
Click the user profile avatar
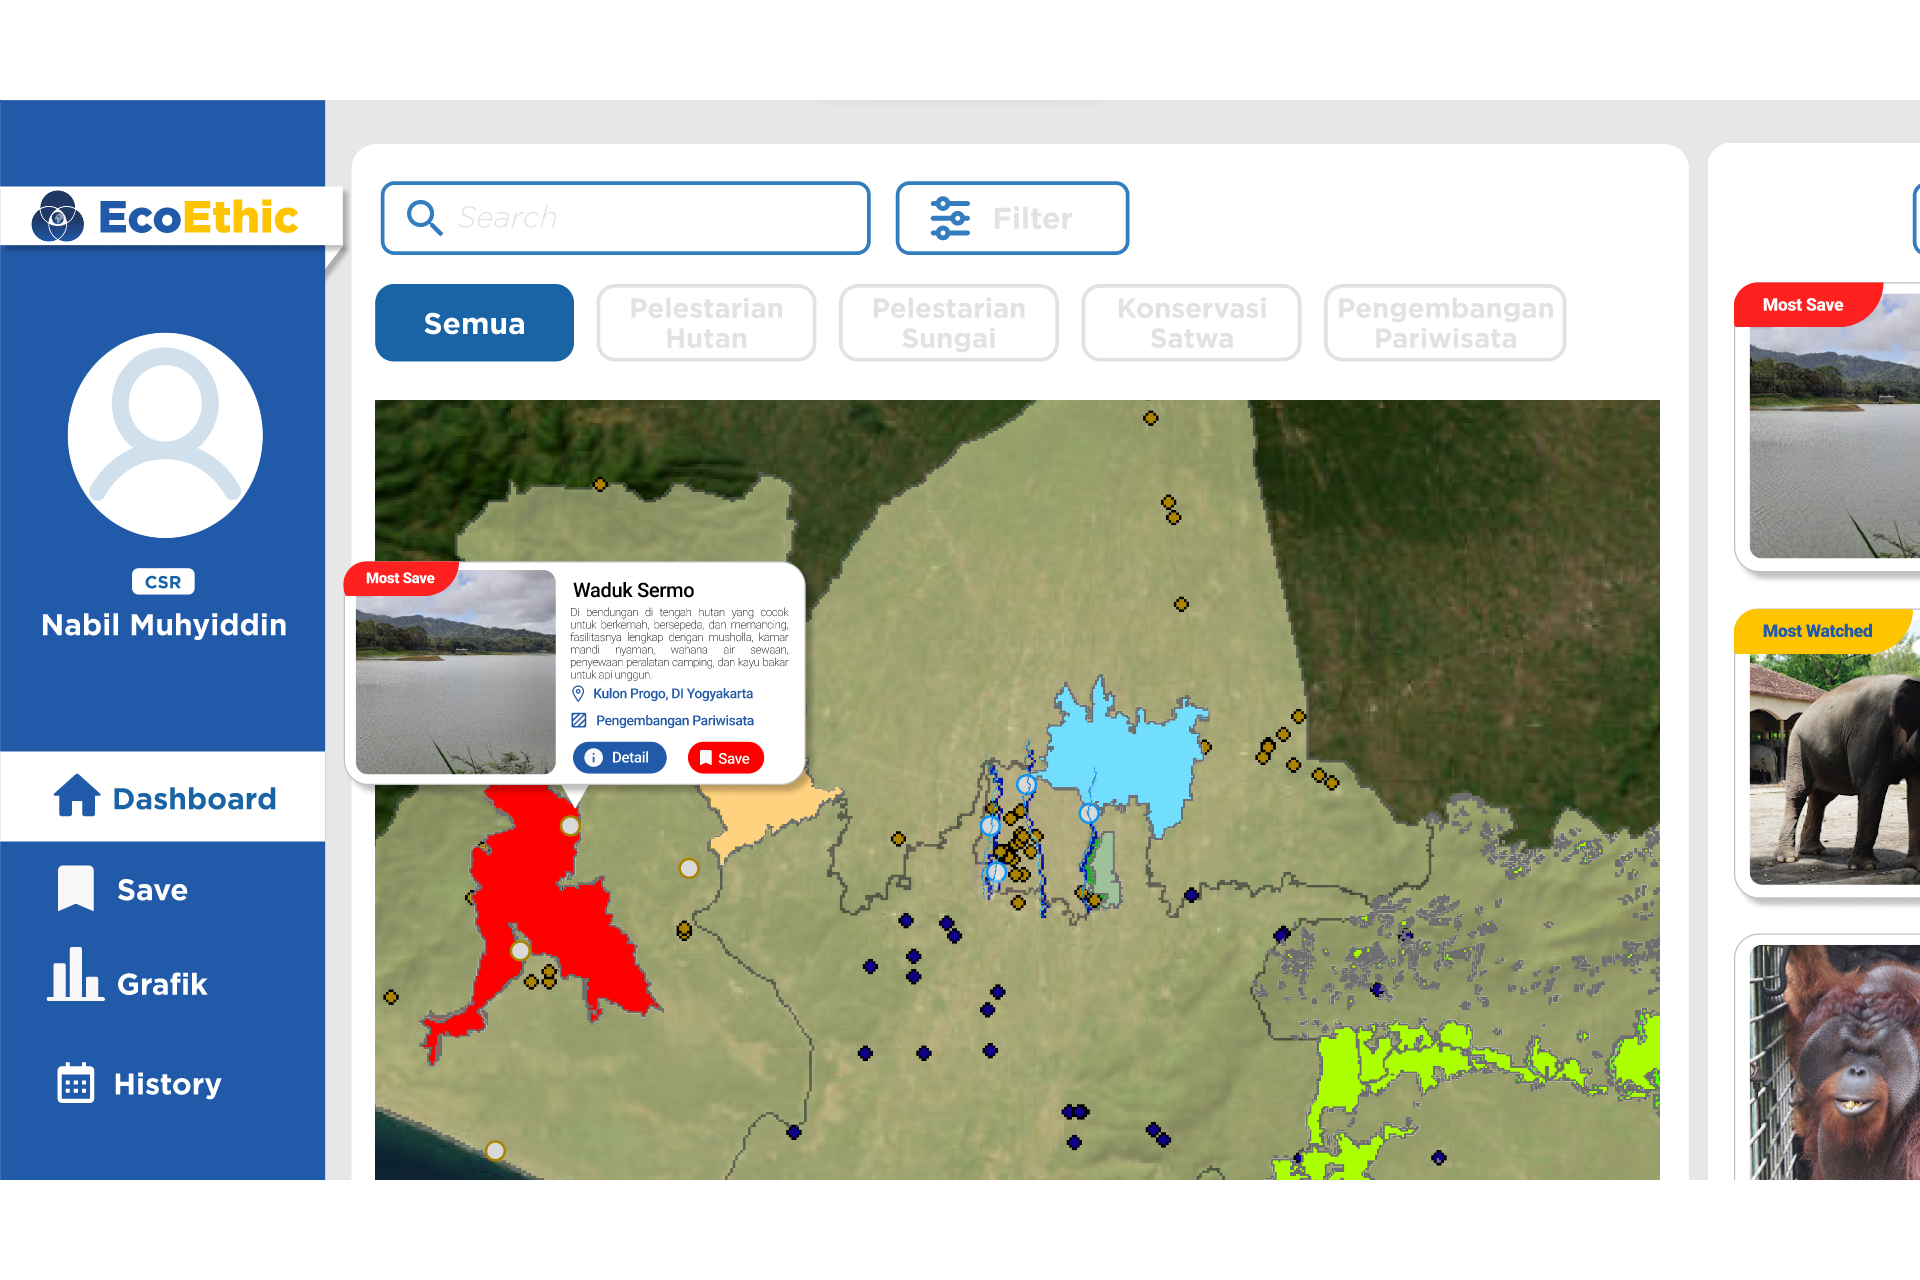tap(165, 435)
